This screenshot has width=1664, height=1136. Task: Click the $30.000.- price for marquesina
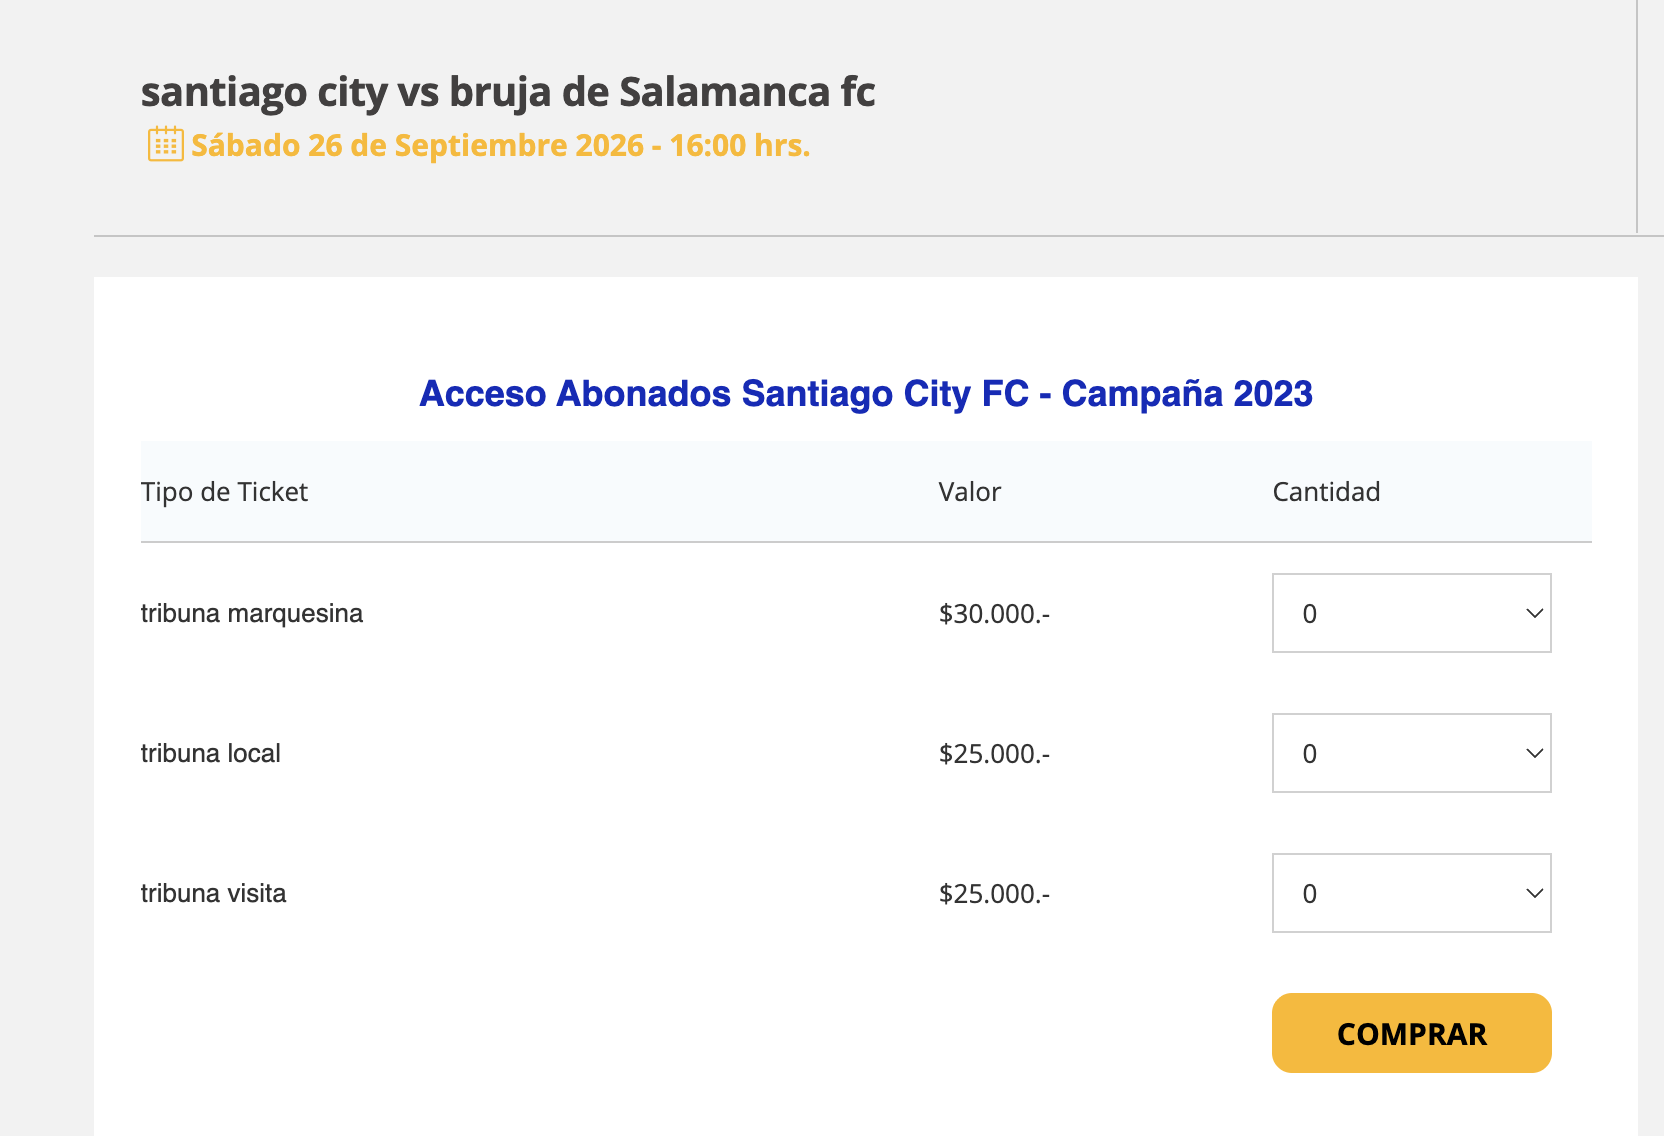point(994,613)
